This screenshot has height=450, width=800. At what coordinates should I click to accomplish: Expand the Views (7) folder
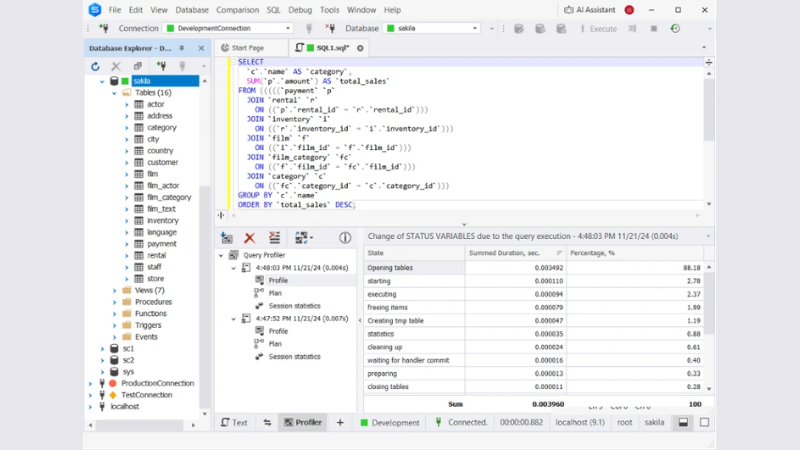[x=115, y=290]
